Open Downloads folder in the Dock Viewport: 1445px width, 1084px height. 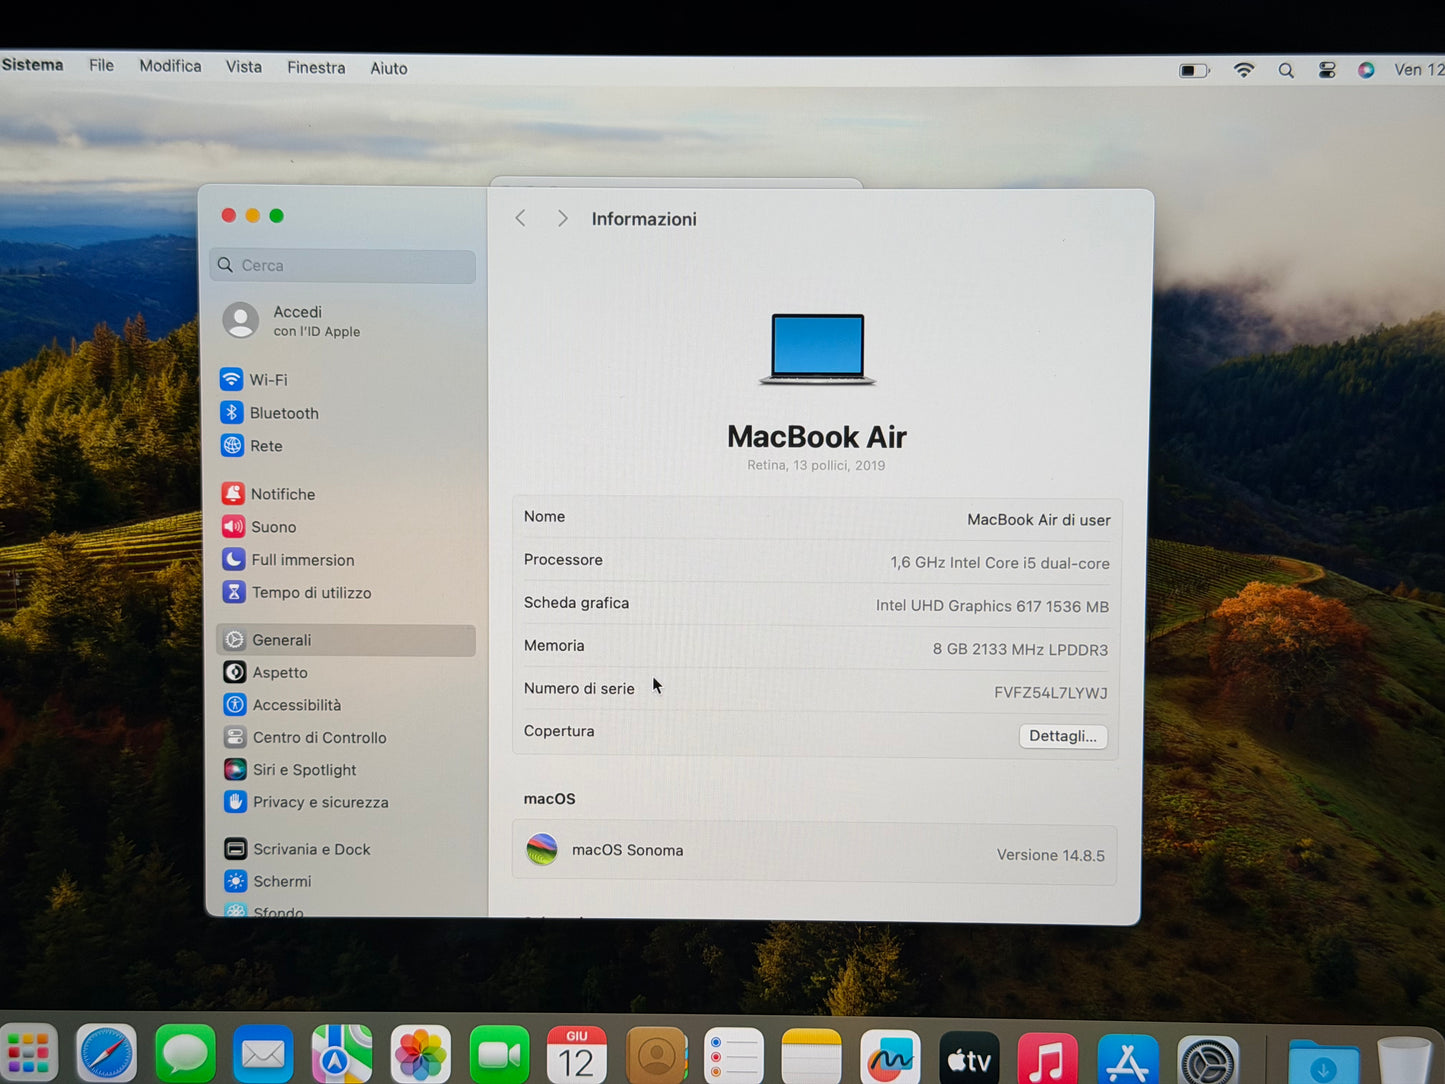tap(1323, 1062)
